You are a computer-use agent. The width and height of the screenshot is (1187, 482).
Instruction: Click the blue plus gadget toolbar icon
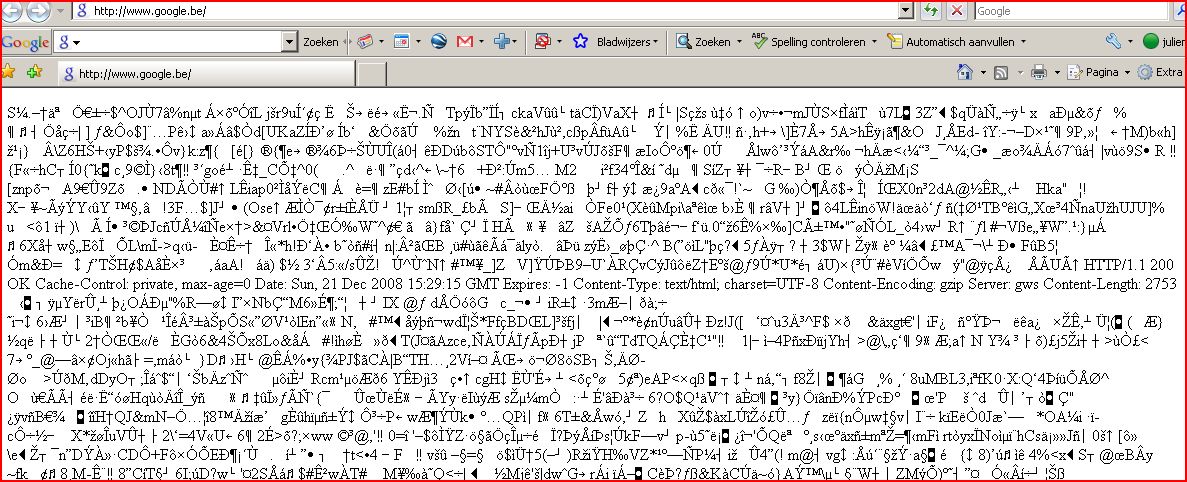[x=503, y=42]
